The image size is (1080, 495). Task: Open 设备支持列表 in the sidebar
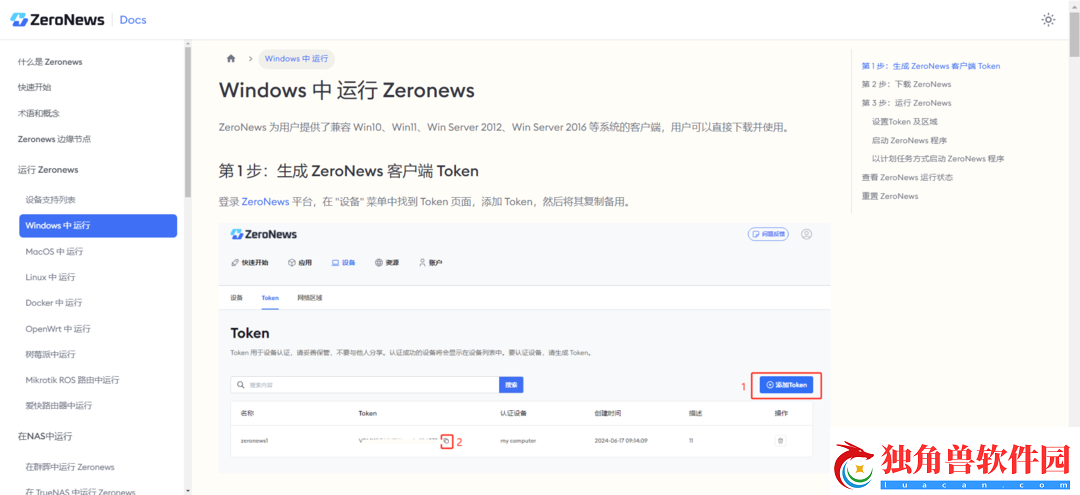tap(50, 200)
